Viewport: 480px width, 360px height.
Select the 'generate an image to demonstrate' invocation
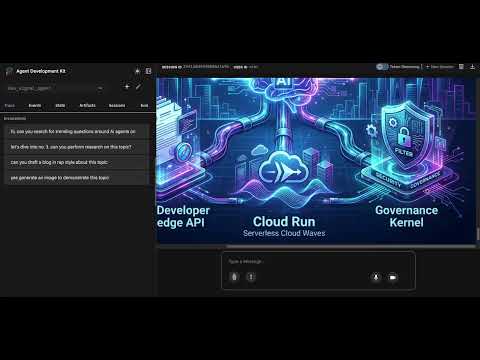76,178
